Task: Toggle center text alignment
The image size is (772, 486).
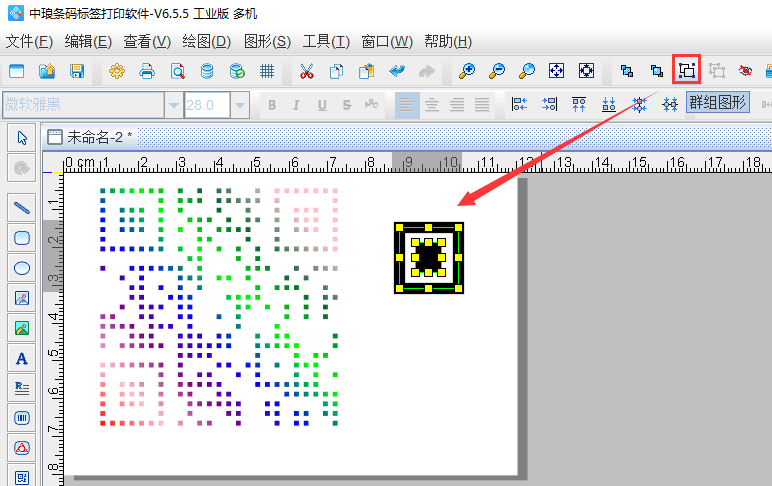Action: click(432, 105)
